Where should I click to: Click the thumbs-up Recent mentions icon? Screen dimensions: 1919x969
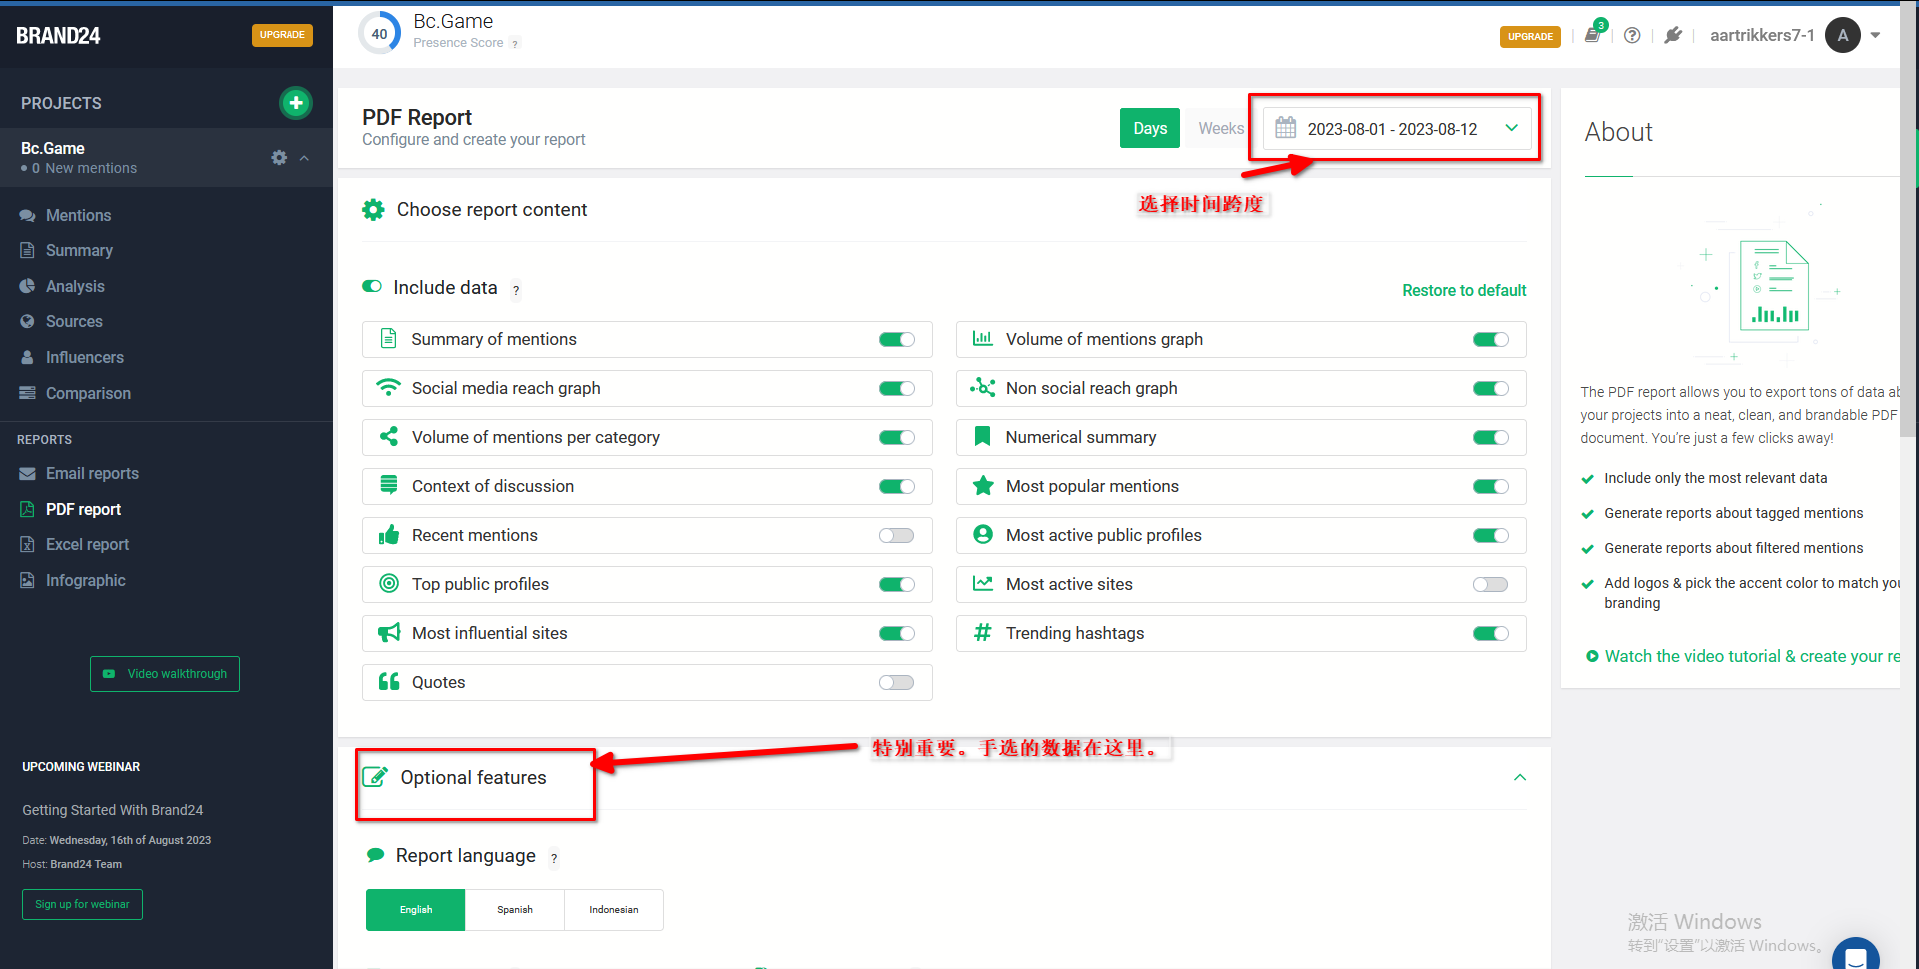pos(389,535)
